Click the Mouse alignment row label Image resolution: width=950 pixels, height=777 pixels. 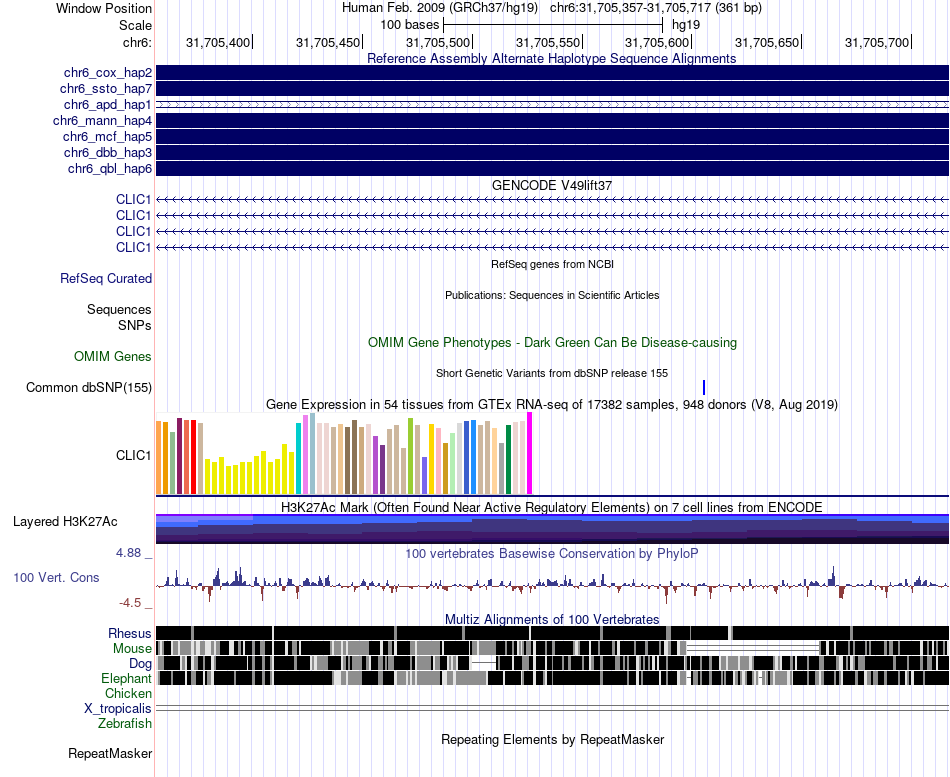132,649
